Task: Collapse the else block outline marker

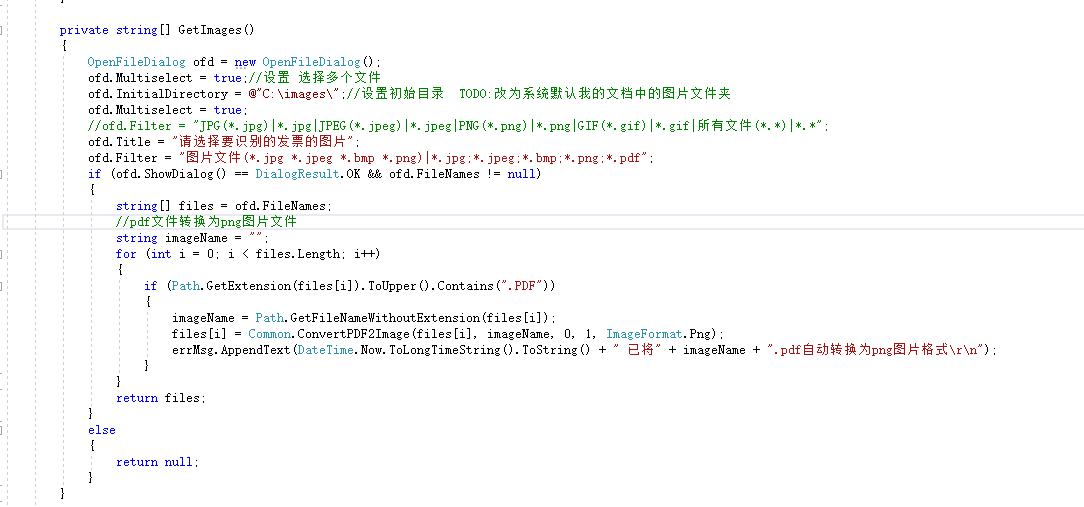Action: click(2, 430)
